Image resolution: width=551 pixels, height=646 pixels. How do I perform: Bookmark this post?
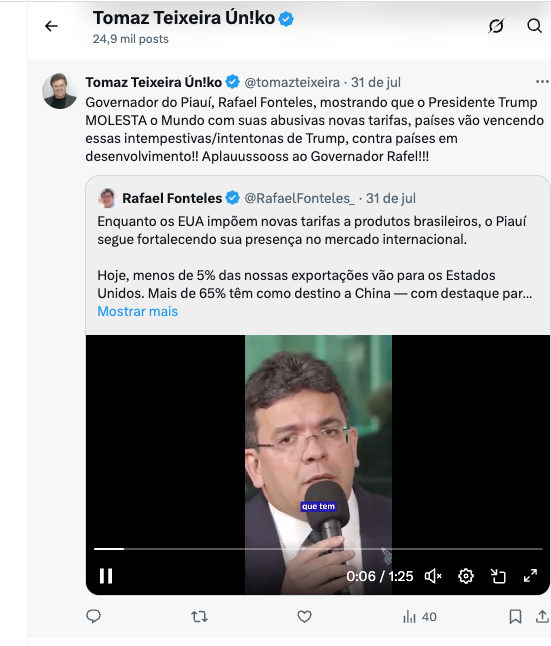pyautogui.click(x=515, y=617)
